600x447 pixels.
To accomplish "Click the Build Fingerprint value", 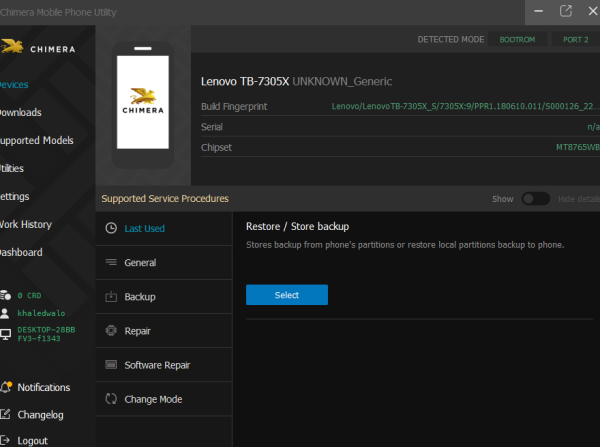I will [465, 106].
